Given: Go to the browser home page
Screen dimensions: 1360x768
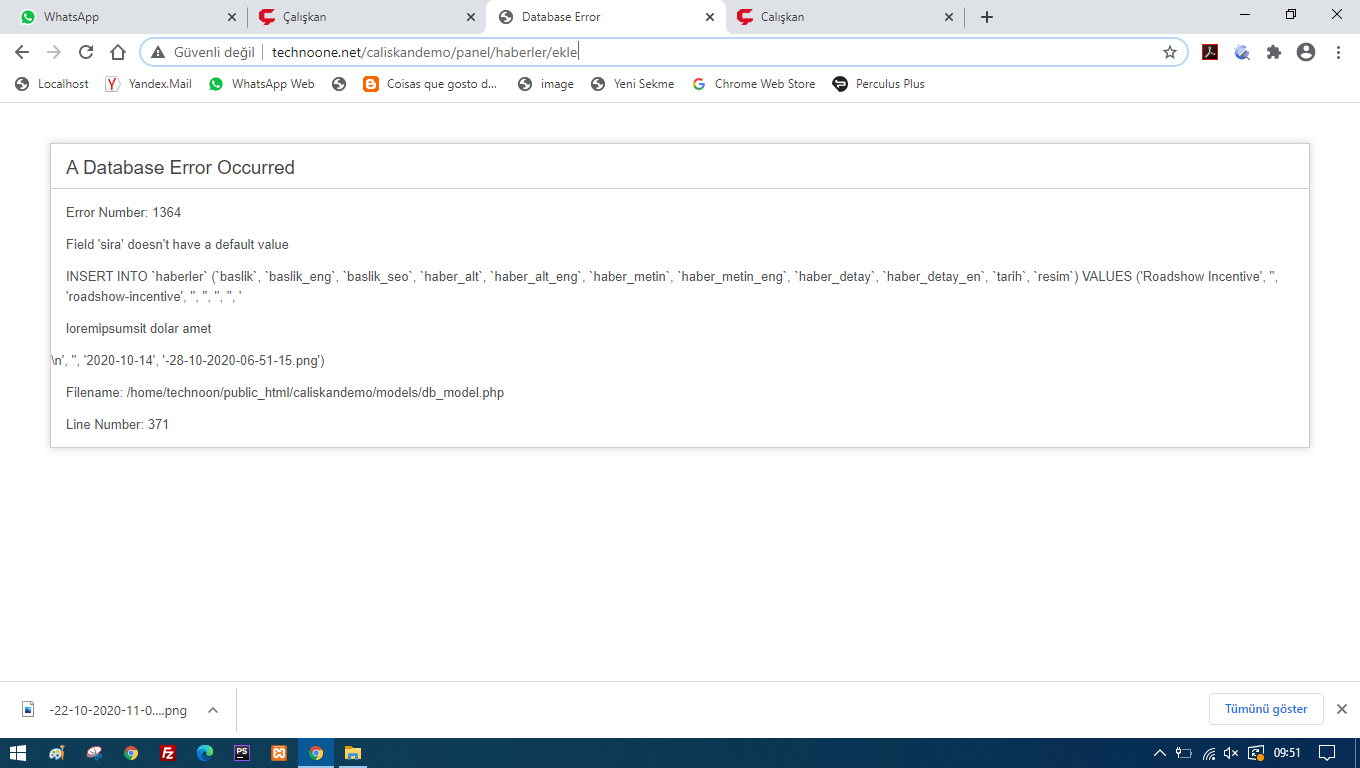Looking at the screenshot, I should pyautogui.click(x=118, y=52).
